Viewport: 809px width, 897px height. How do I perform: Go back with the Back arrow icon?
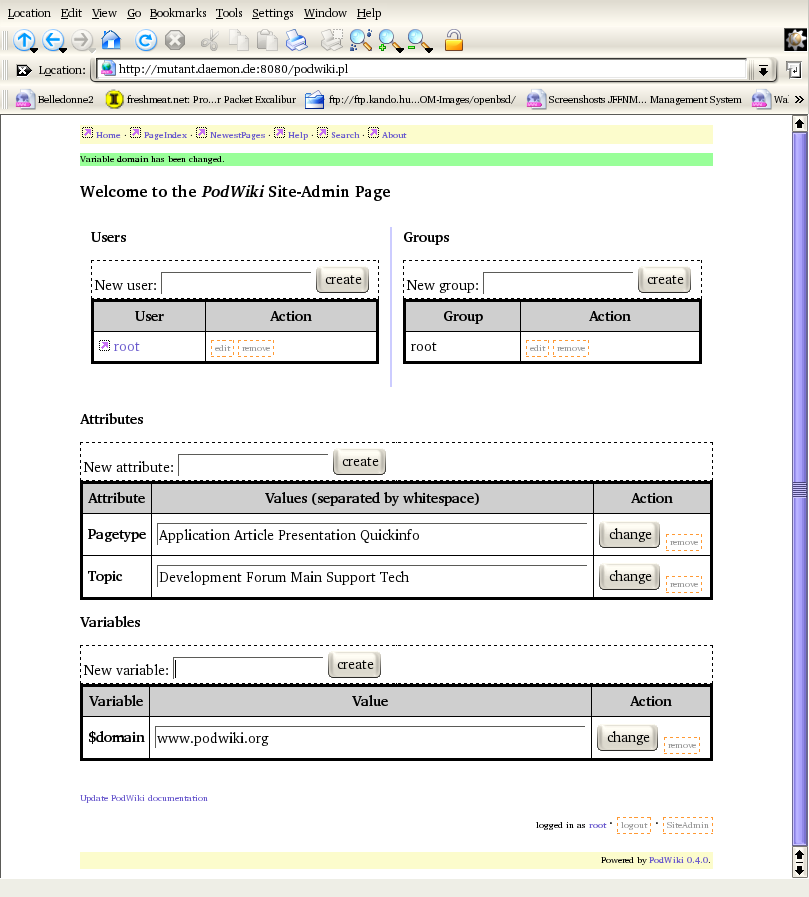click(x=53, y=40)
